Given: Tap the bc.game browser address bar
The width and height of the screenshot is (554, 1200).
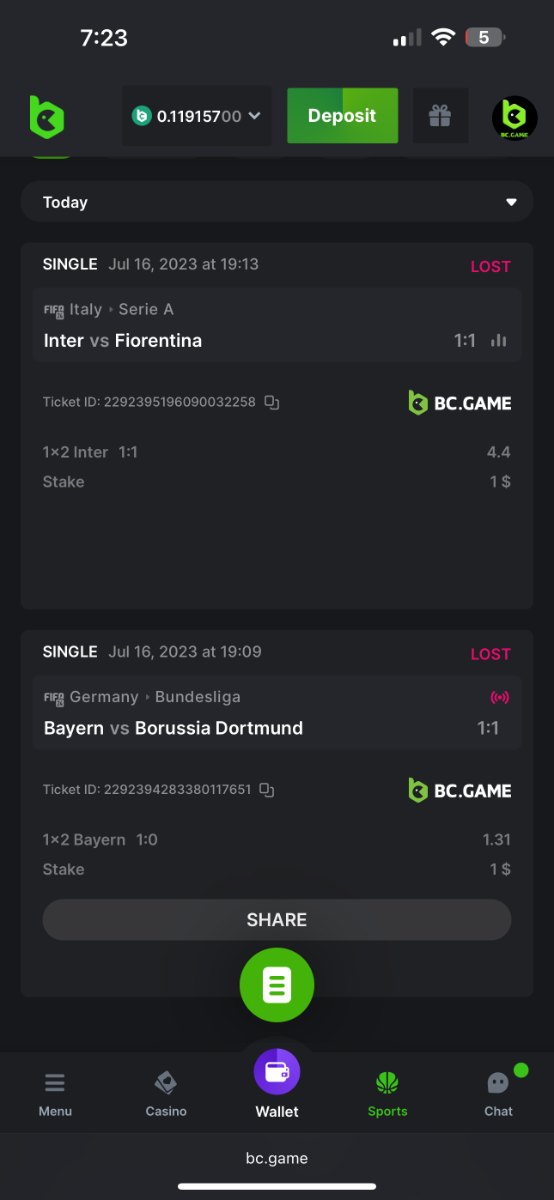Looking at the screenshot, I should tap(277, 1159).
